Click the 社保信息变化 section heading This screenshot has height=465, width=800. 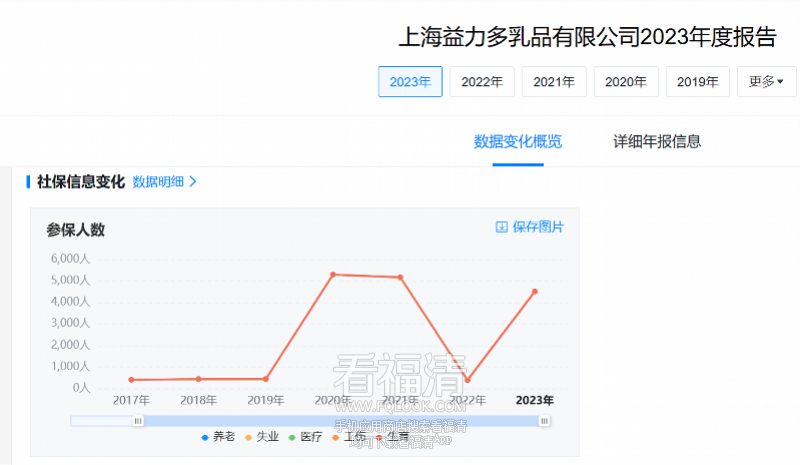(x=81, y=182)
